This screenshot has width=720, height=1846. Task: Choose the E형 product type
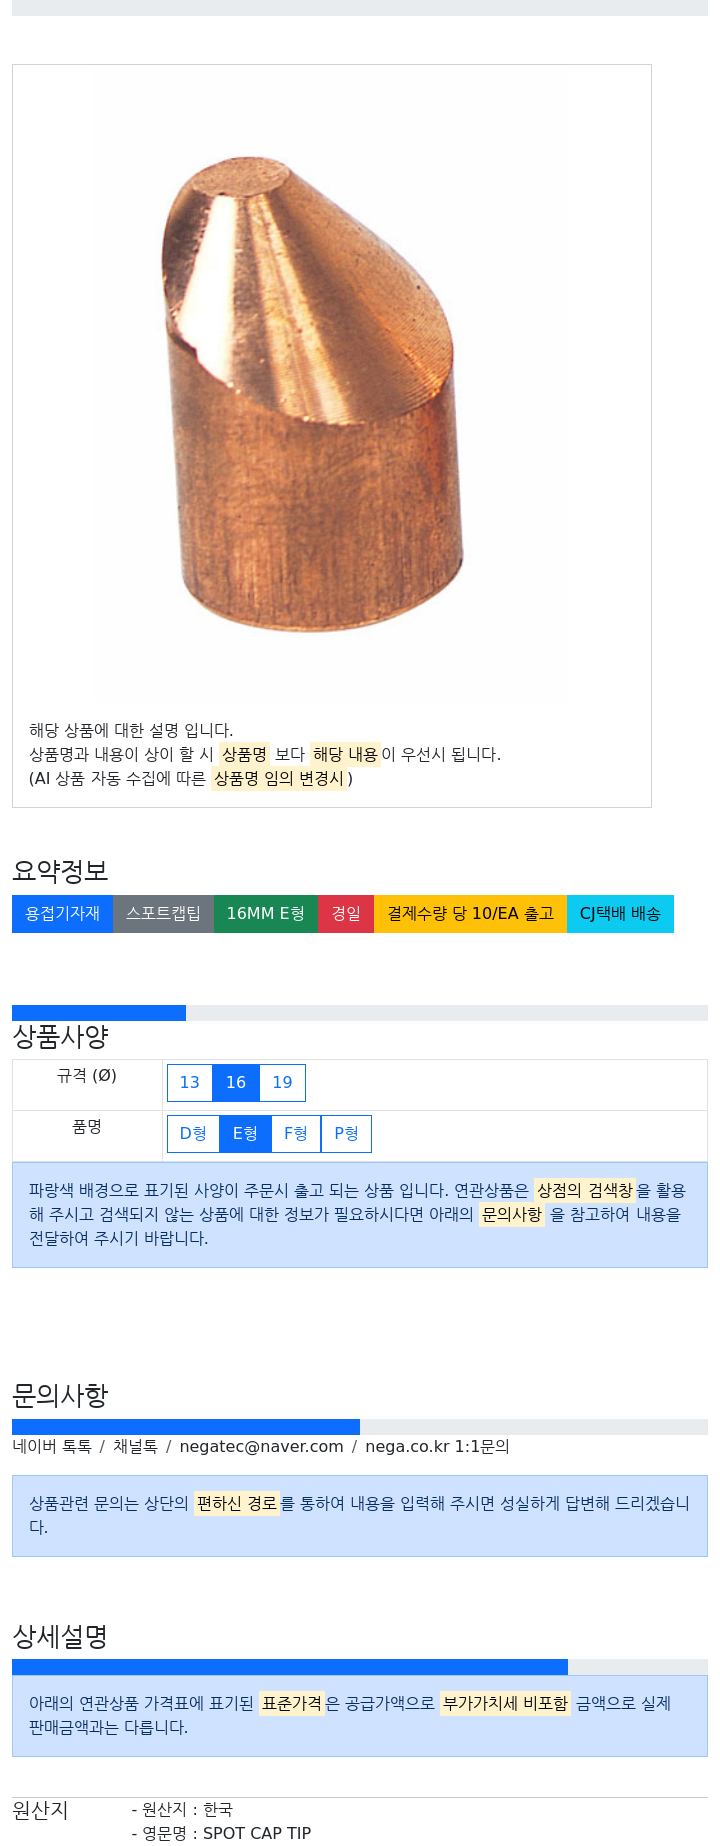pyautogui.click(x=245, y=1133)
